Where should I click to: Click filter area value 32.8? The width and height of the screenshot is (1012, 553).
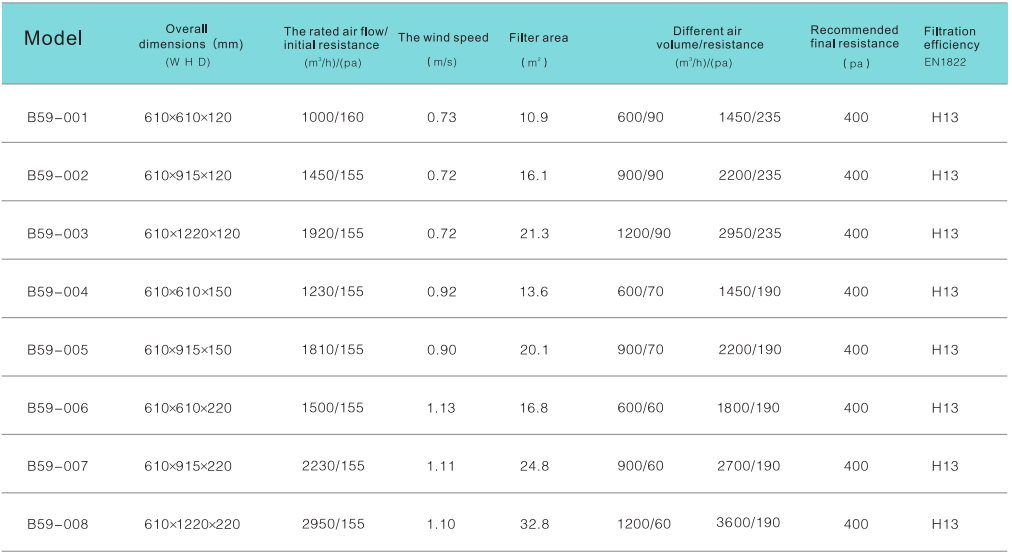click(534, 524)
